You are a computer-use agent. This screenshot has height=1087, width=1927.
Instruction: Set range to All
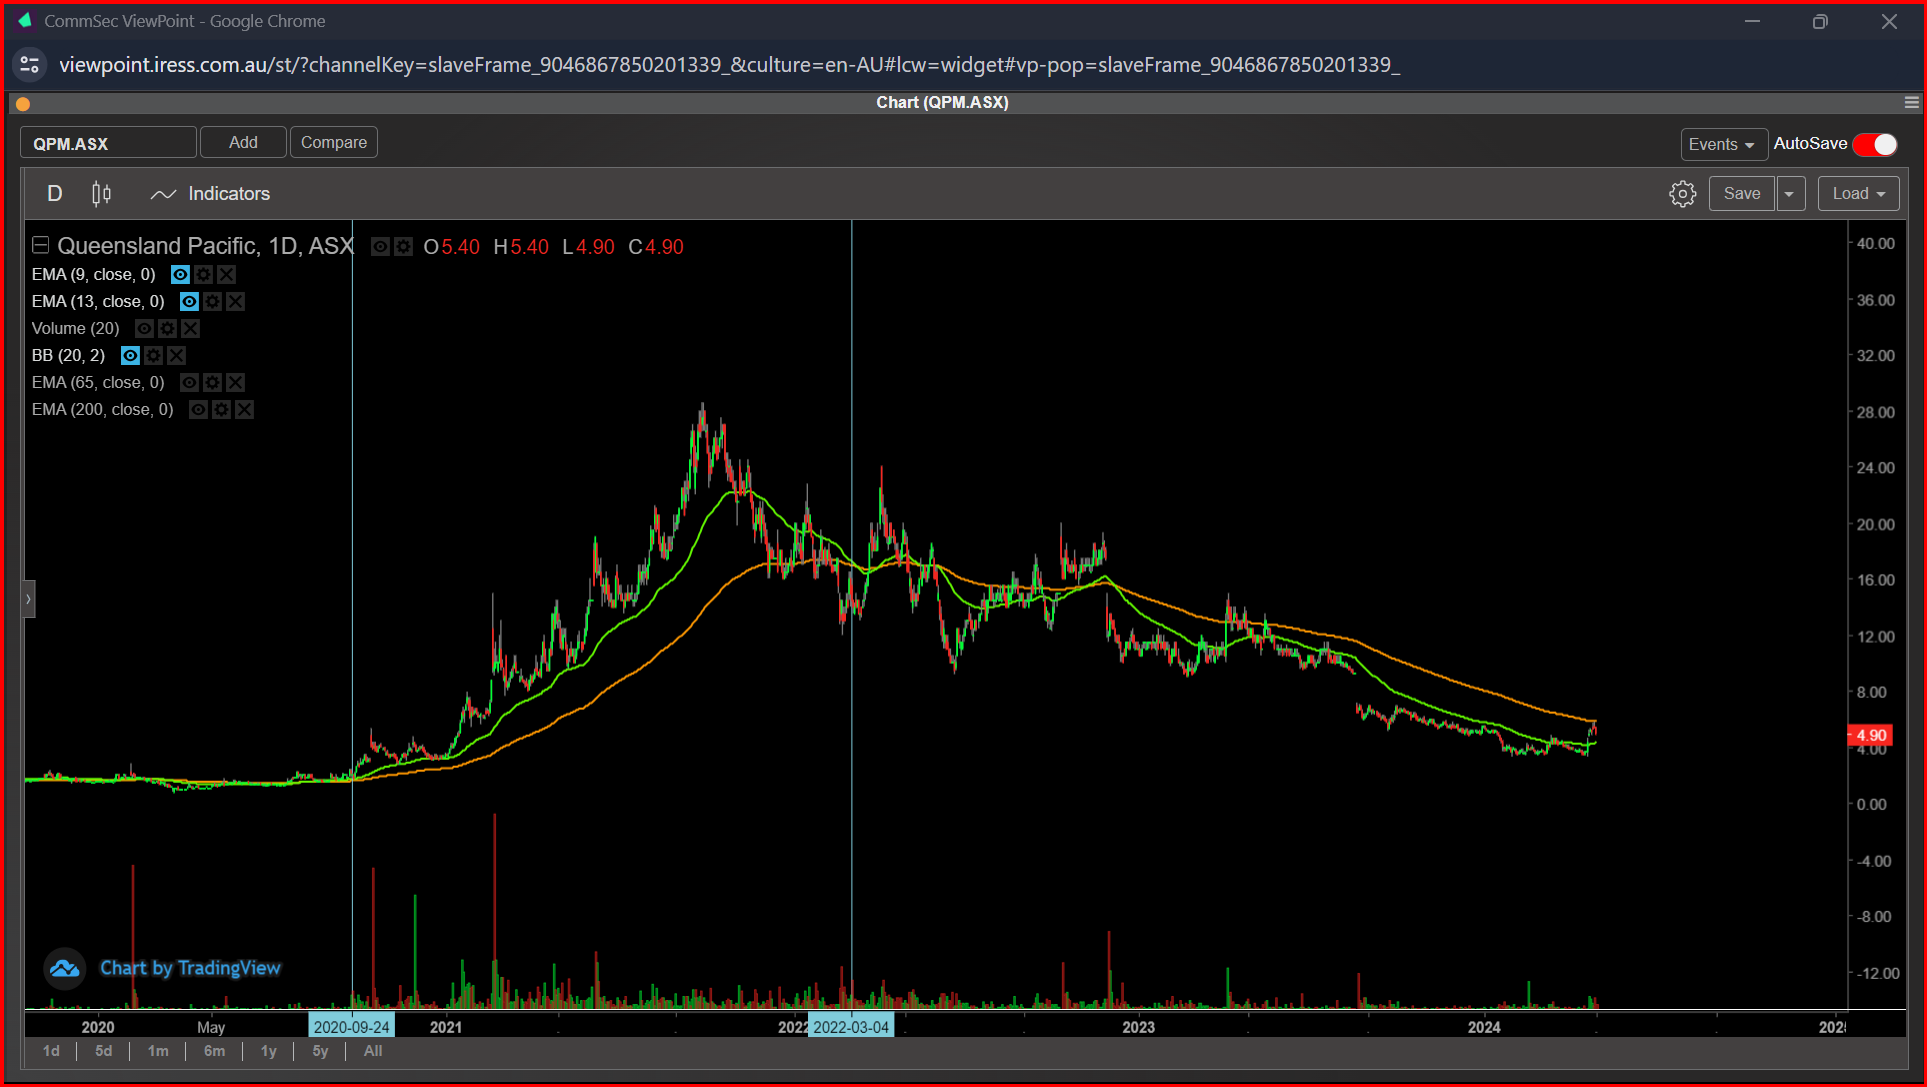pos(373,1051)
